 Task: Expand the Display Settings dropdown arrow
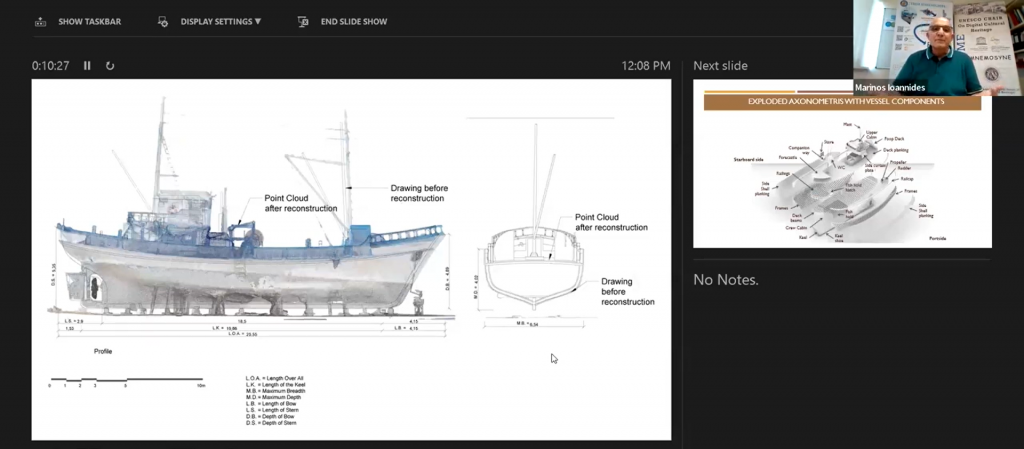[258, 22]
